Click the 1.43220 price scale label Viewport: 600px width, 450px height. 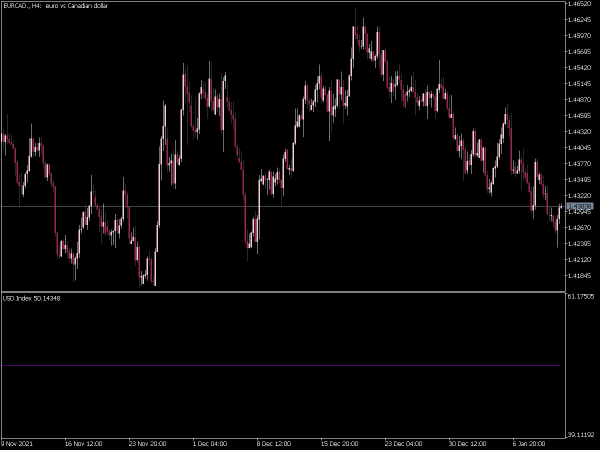580,196
